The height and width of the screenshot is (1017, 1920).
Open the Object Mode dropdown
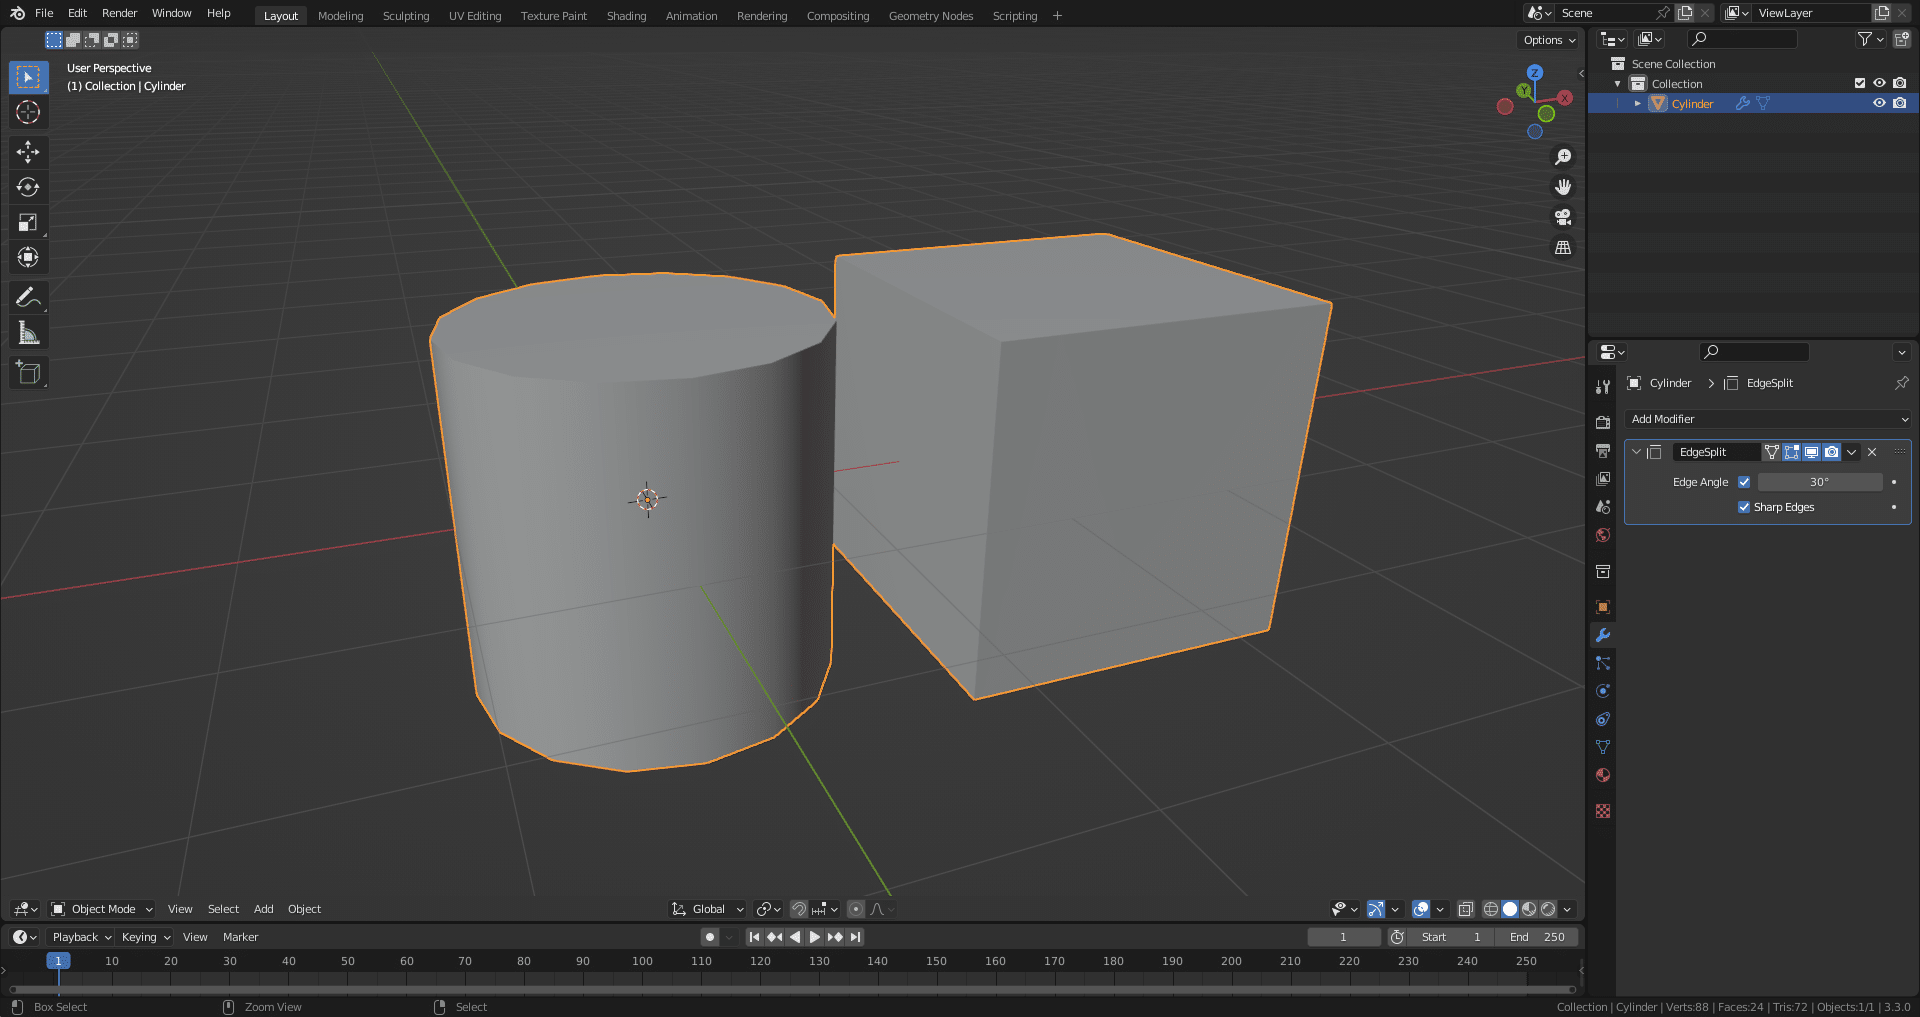coord(102,909)
